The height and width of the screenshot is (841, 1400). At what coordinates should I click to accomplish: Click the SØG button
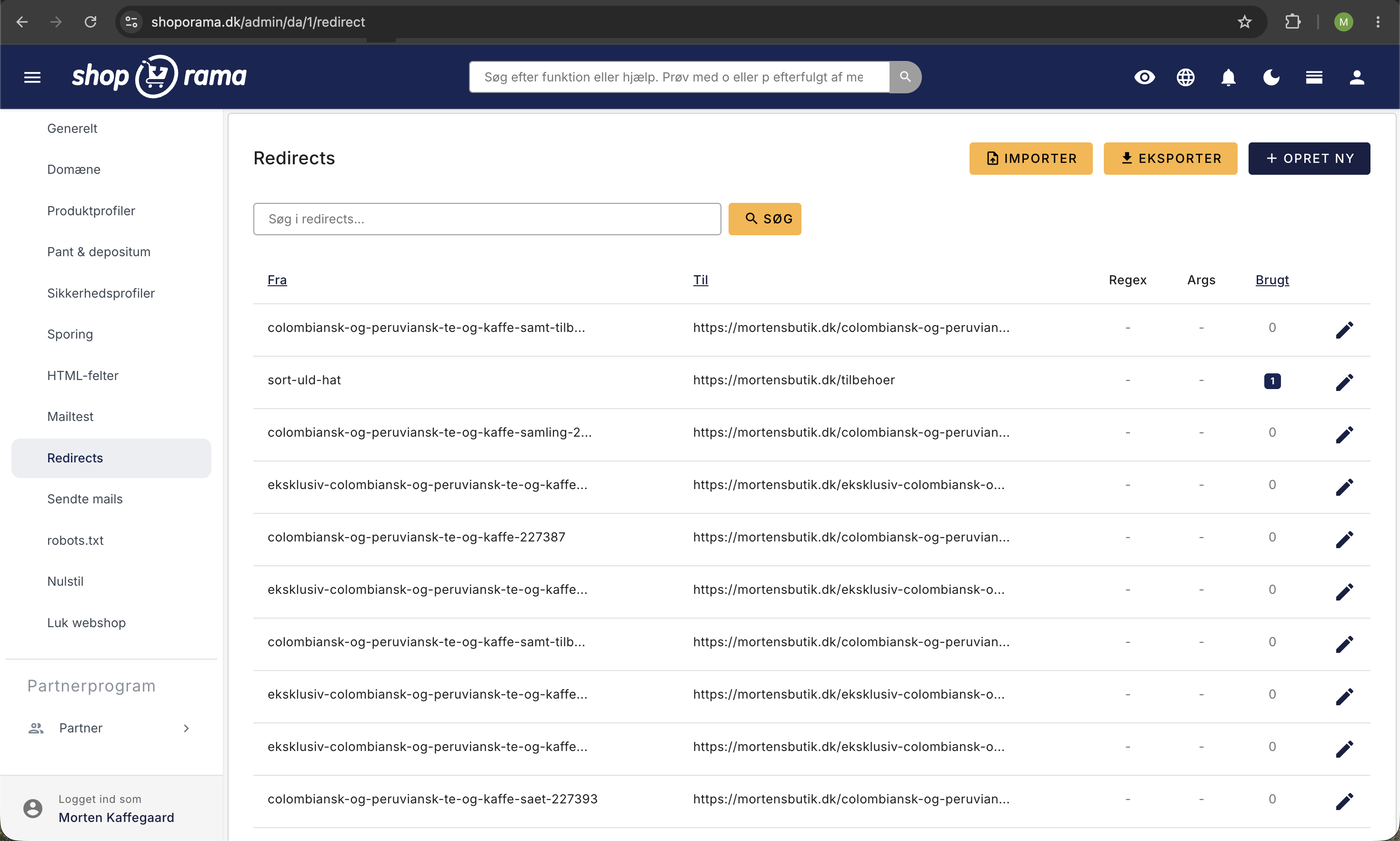tap(765, 219)
